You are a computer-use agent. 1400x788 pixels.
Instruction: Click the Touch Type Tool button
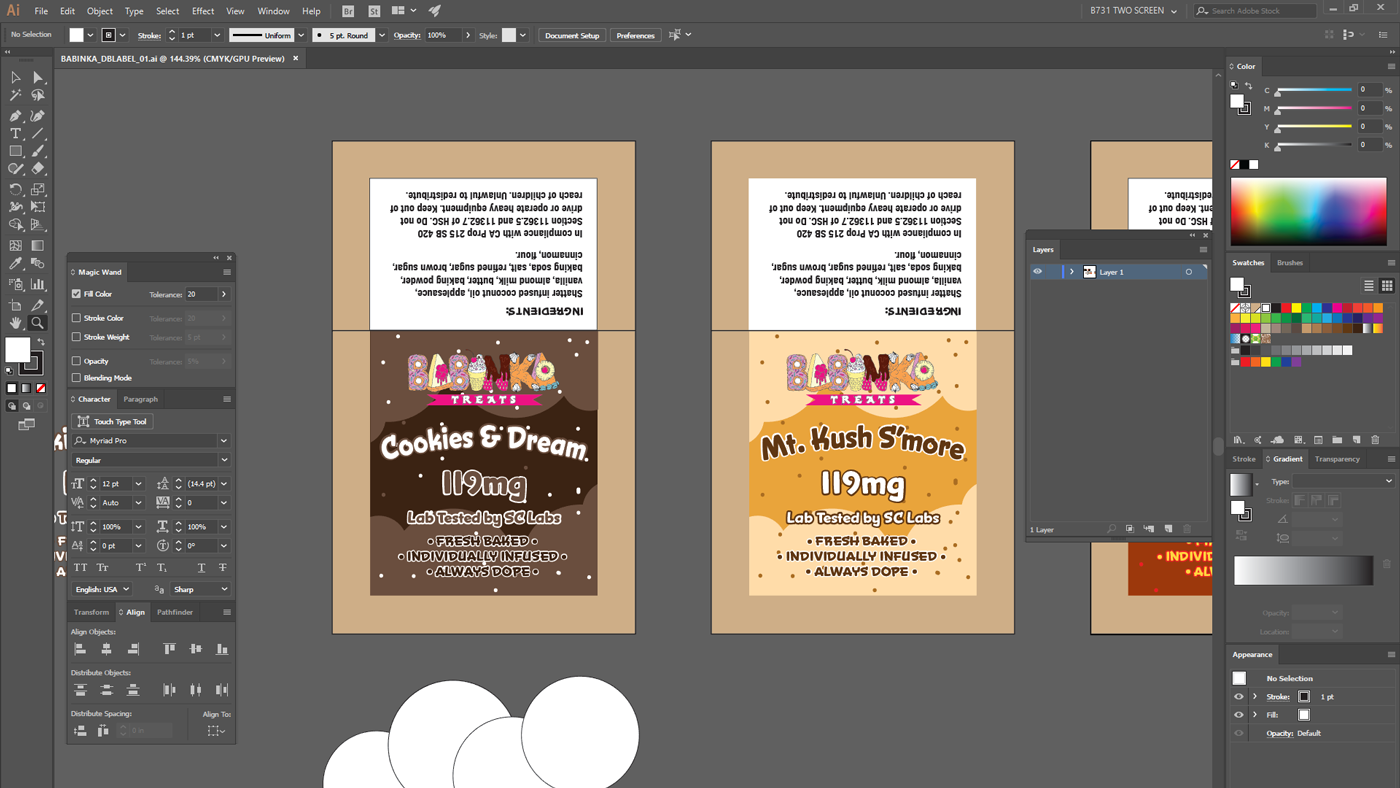(113, 421)
